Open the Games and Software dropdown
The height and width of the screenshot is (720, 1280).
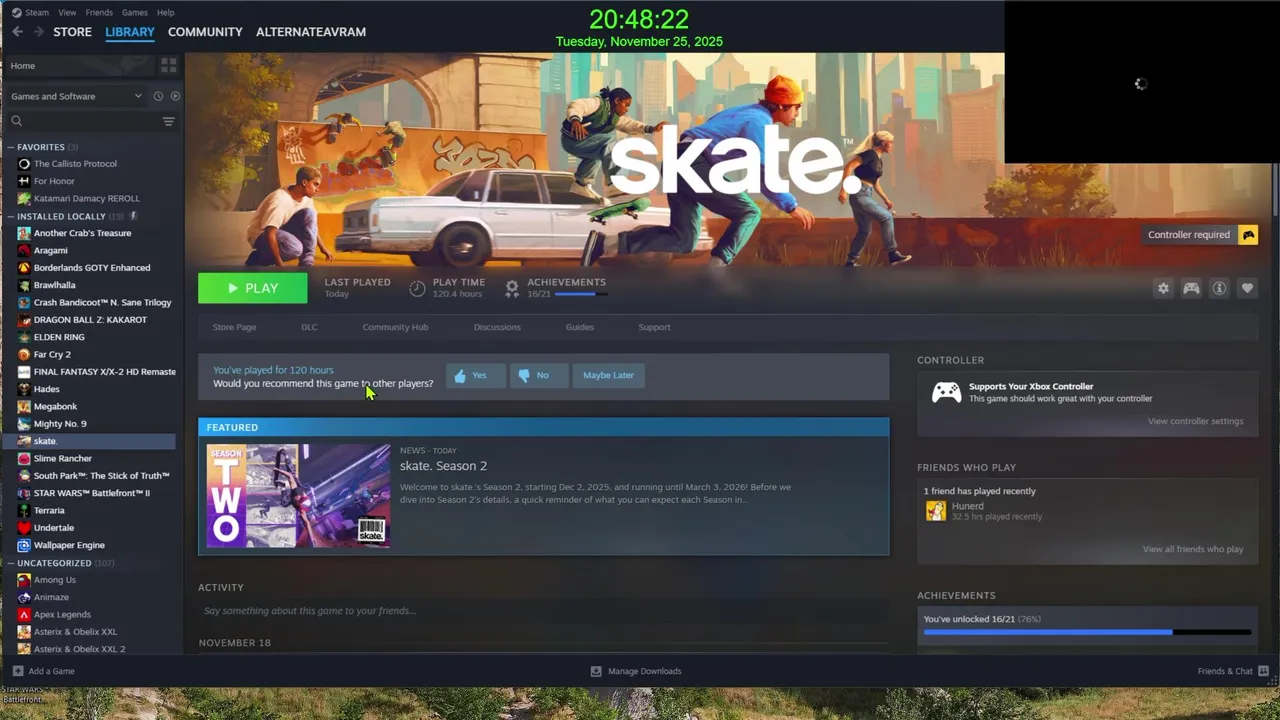pos(76,96)
